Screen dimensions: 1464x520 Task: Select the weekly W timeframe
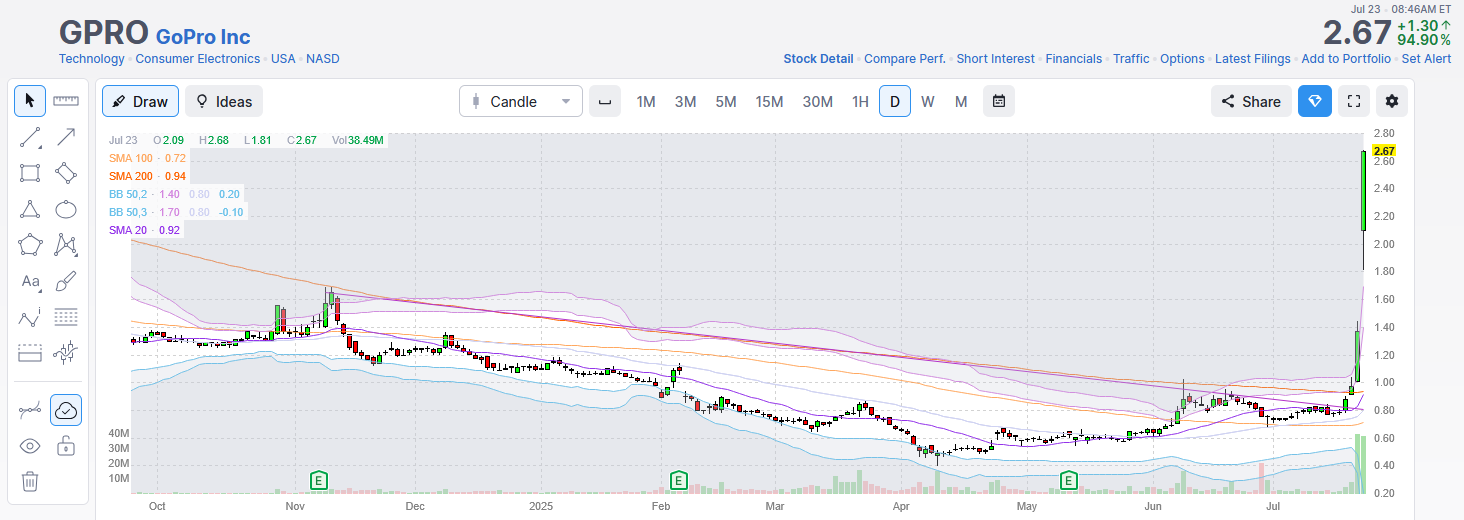point(928,101)
